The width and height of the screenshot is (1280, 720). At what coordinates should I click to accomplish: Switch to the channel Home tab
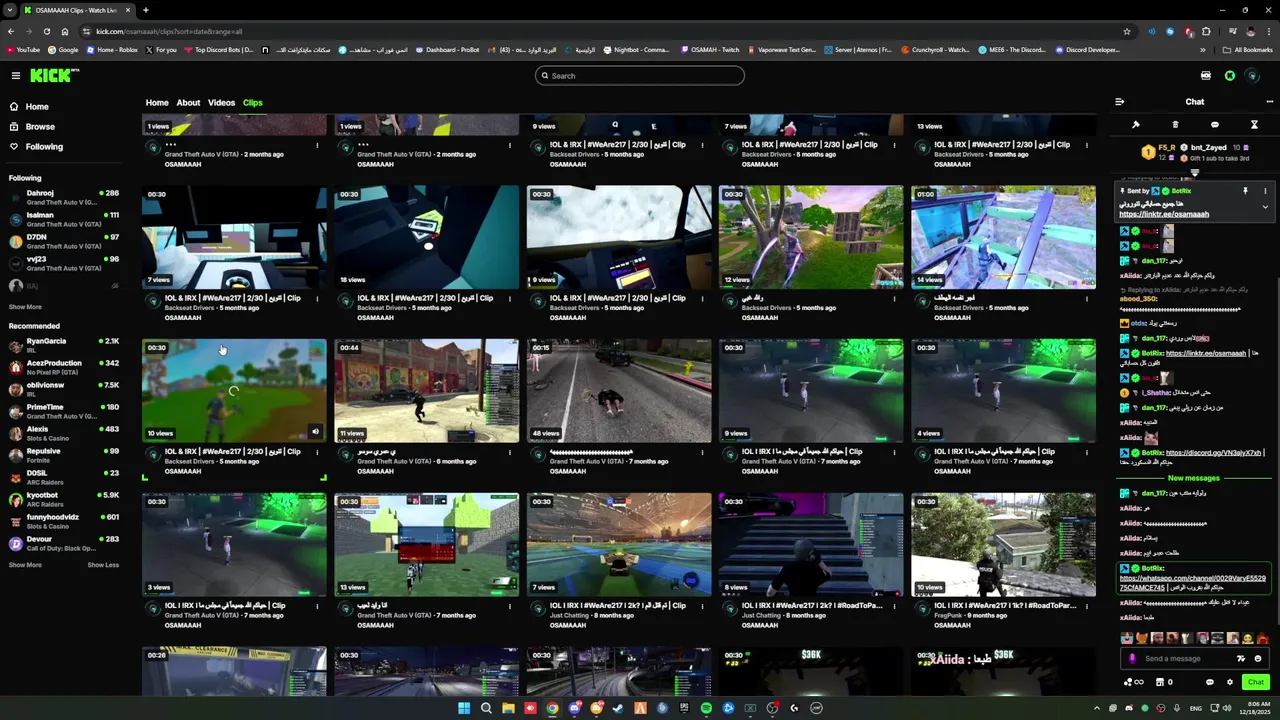157,103
